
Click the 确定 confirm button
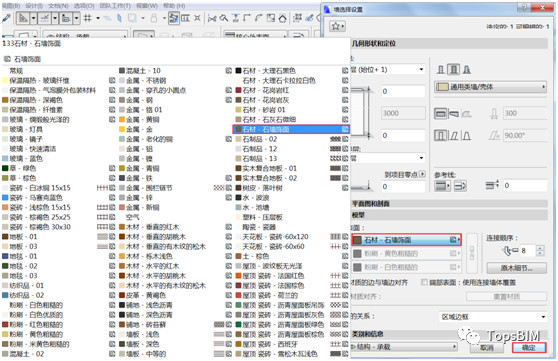529,347
